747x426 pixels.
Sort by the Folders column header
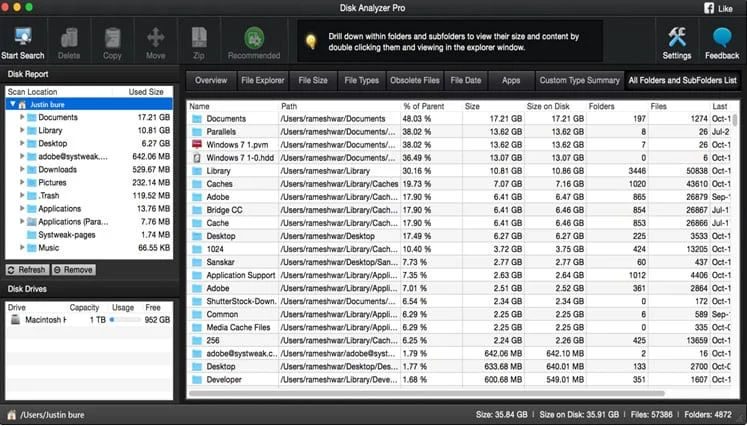tap(616, 106)
